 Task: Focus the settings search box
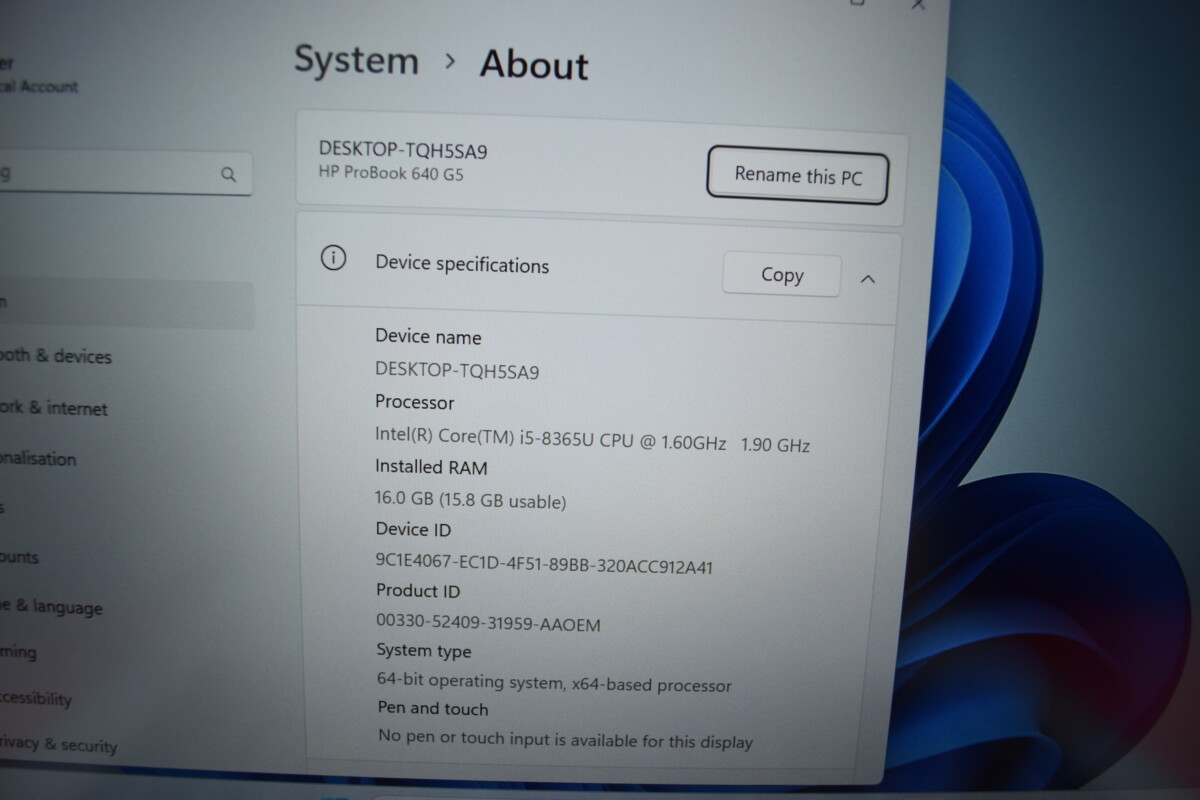(x=125, y=174)
